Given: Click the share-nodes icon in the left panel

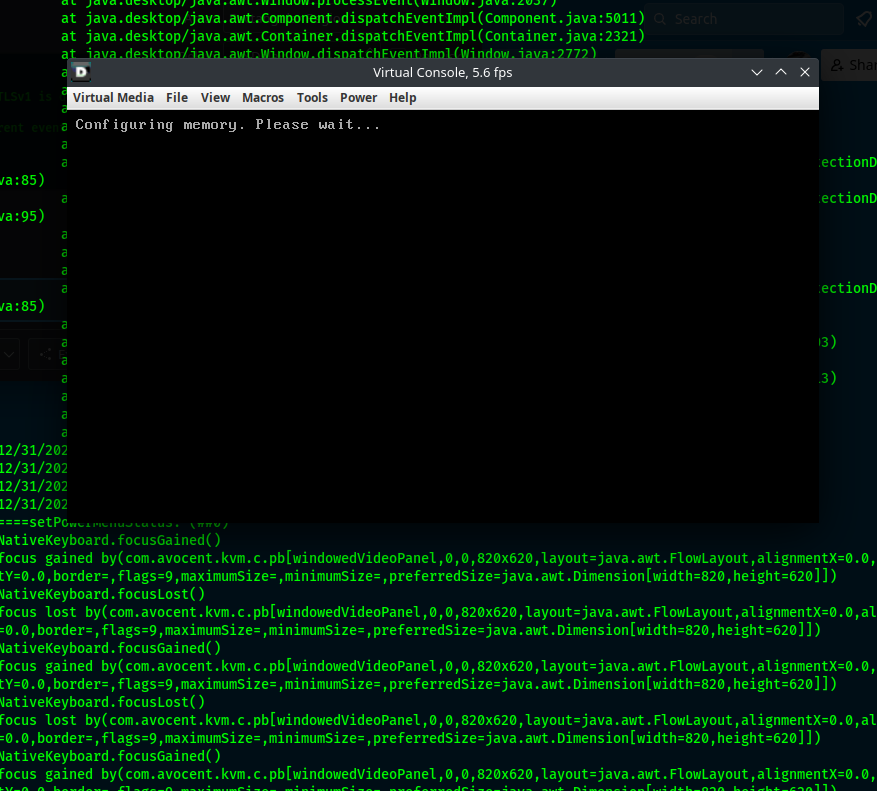Looking at the screenshot, I should pos(46,355).
